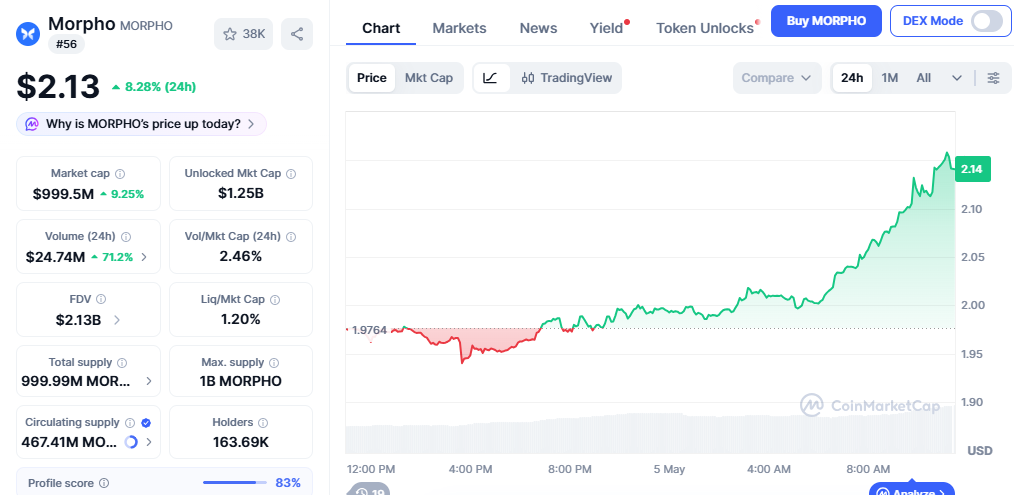
Task: Expand Total supply details chevron
Action: (149, 381)
